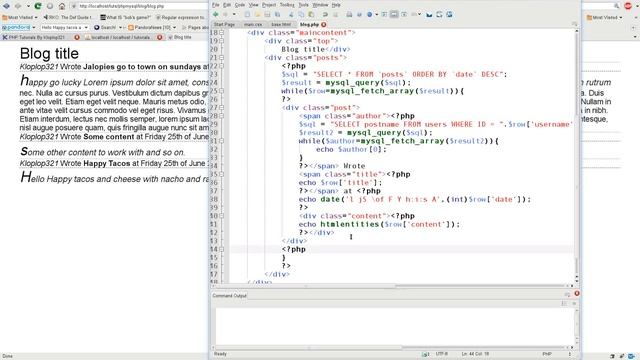Open the Code menu
Viewport: 640px width, 360px height.
point(240,5)
